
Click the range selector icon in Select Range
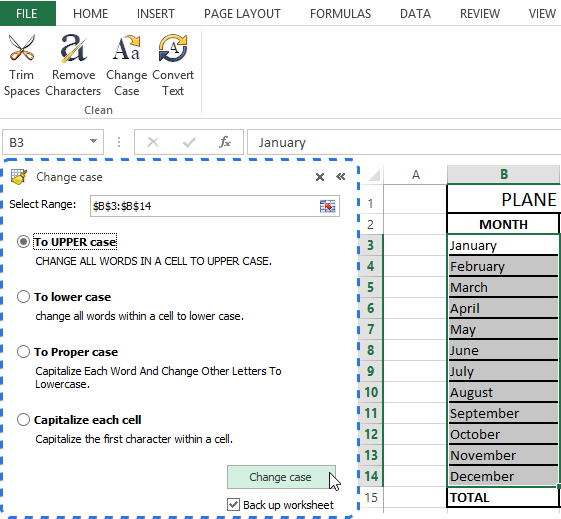pyautogui.click(x=327, y=206)
